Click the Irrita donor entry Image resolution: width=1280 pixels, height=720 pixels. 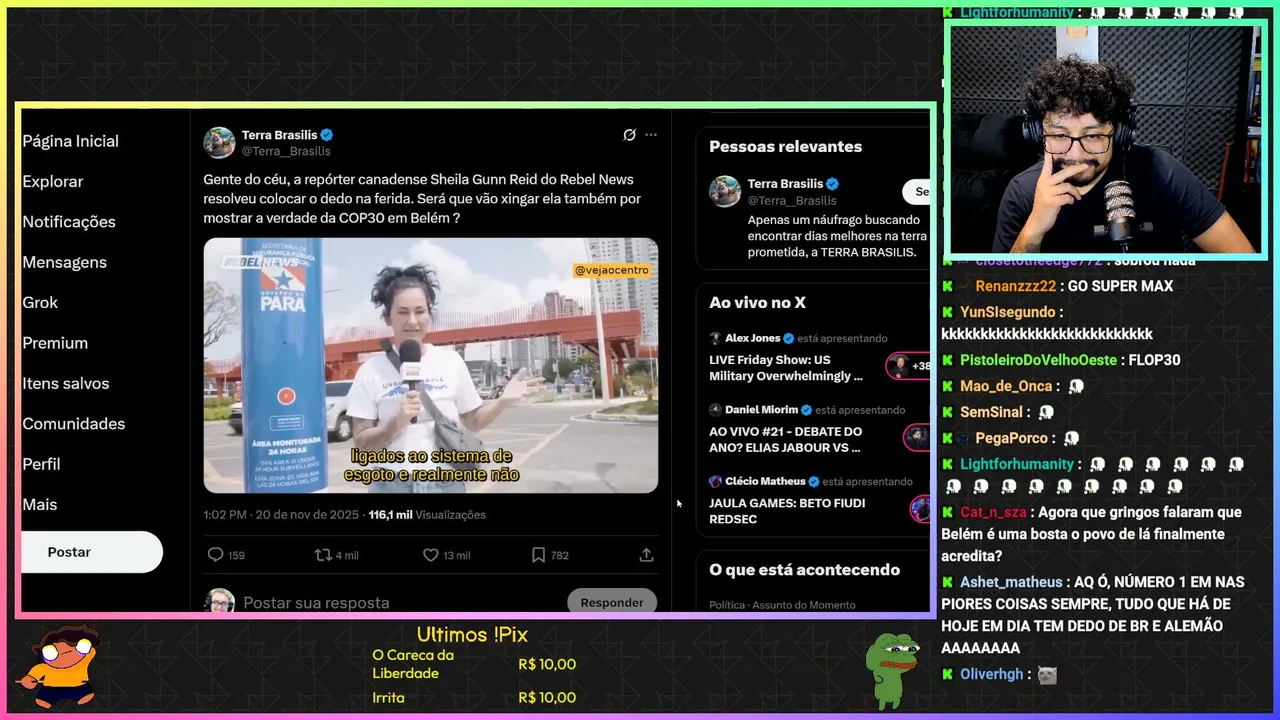[x=388, y=698]
